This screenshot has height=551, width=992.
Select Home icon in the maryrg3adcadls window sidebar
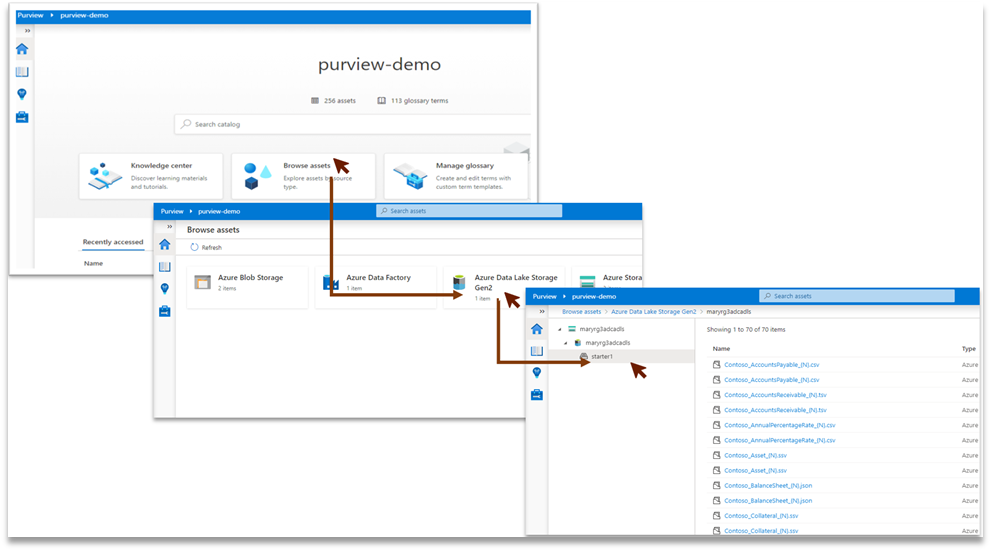(x=536, y=329)
